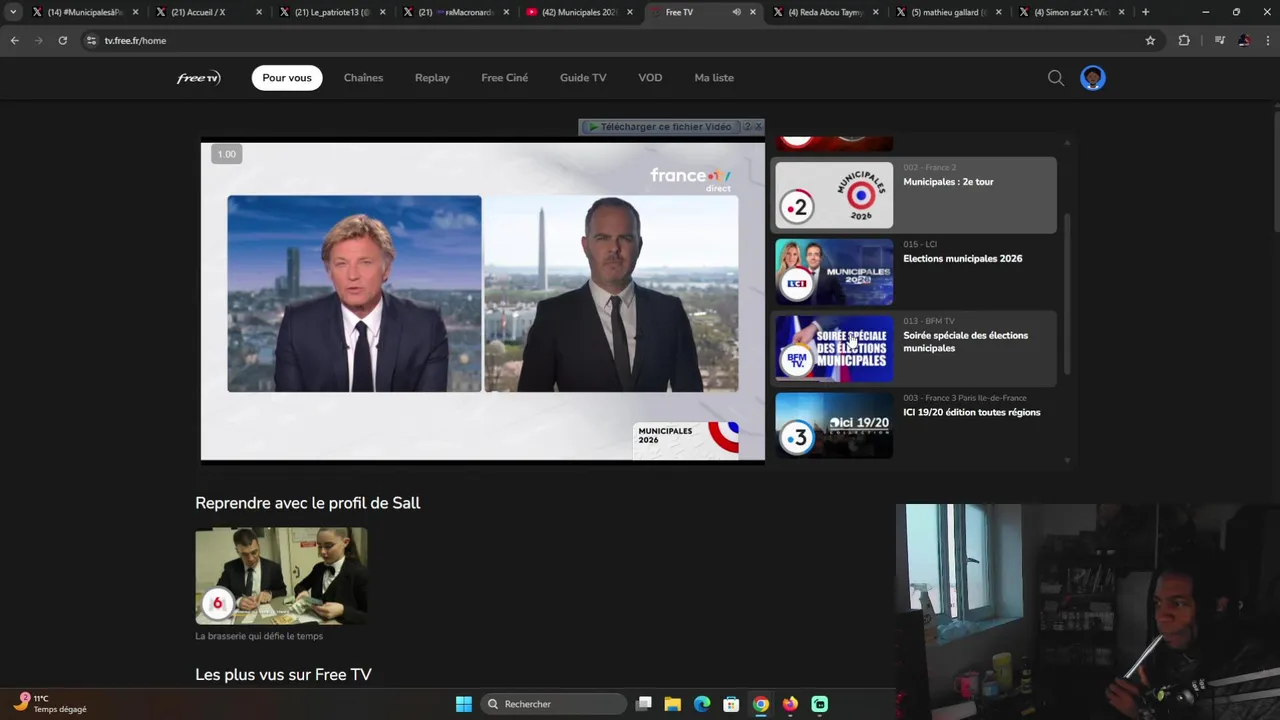Click channel list scroll up arrow
The height and width of the screenshot is (720, 1280).
[1067, 142]
